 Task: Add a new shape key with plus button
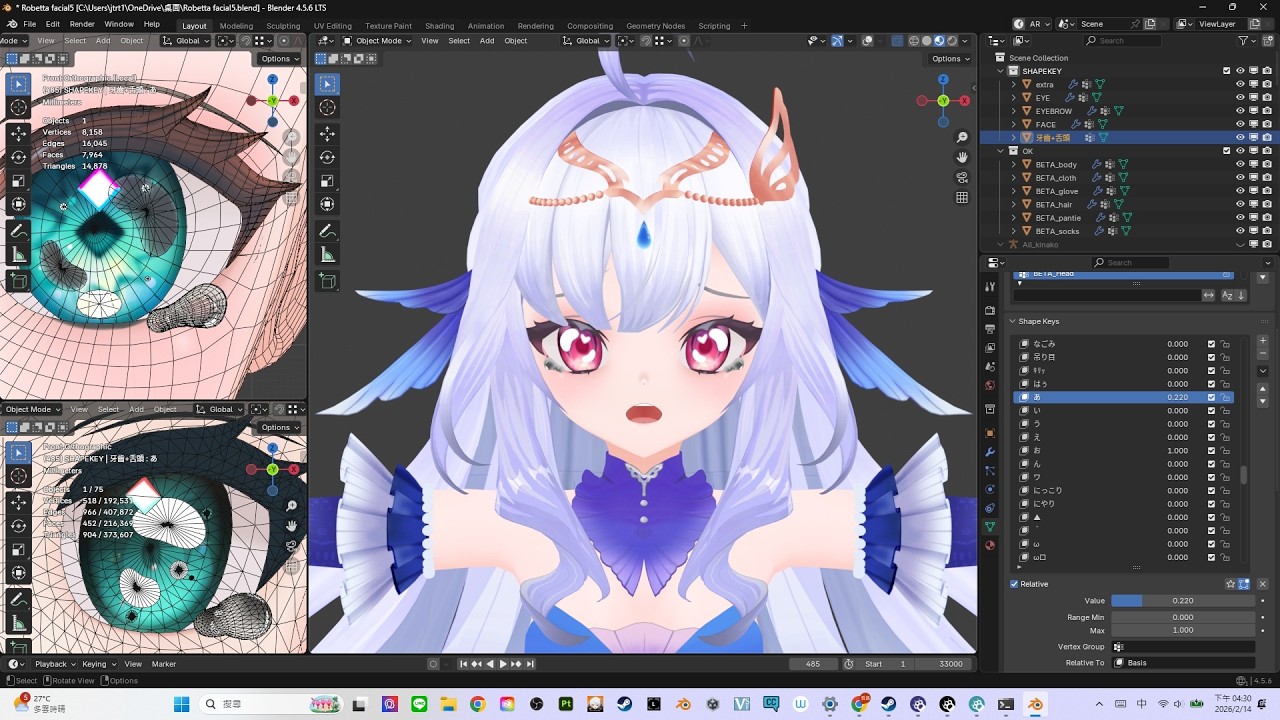tap(1262, 340)
